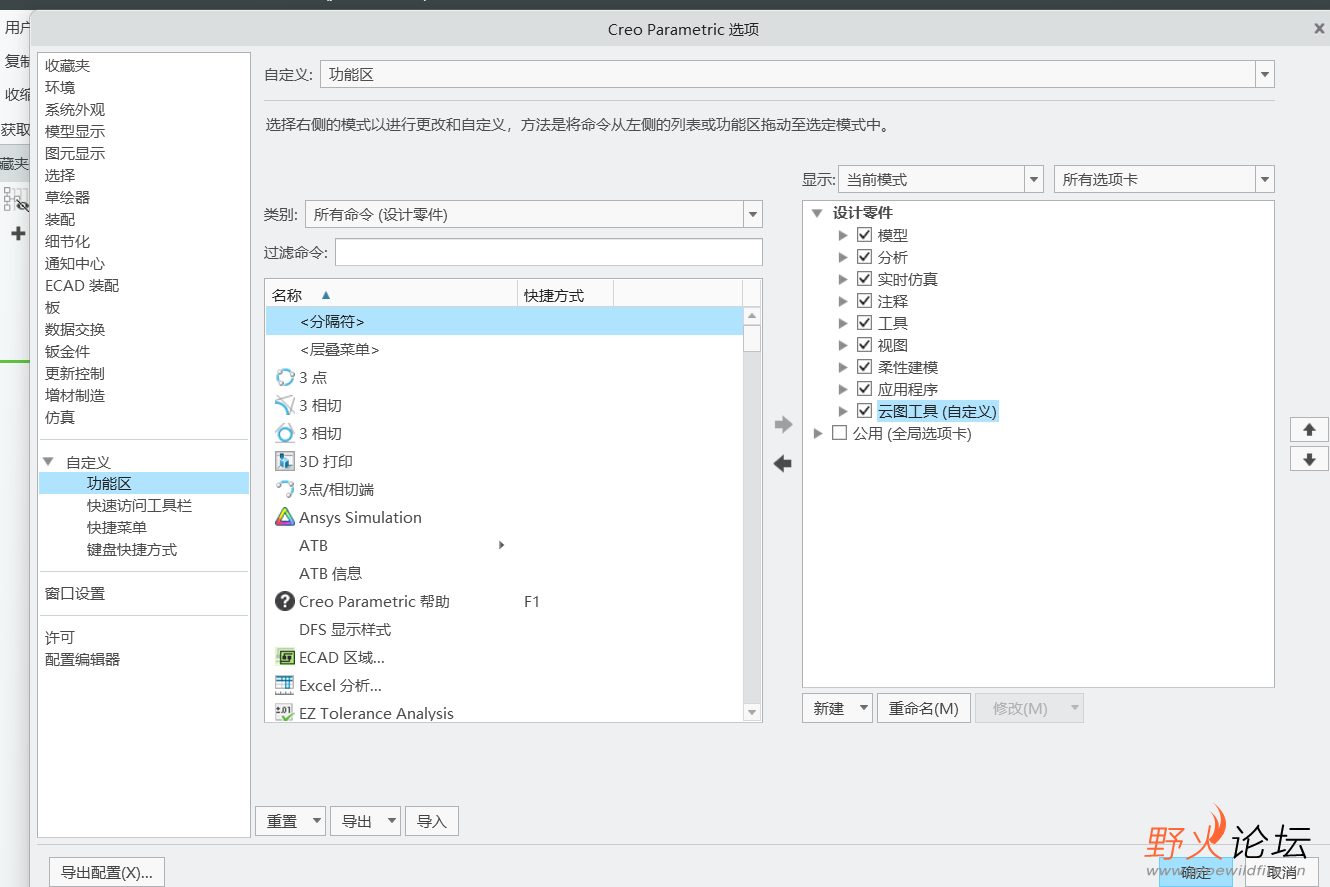Click the command list scroll up arrow
This screenshot has width=1330, height=887.
tap(752, 317)
